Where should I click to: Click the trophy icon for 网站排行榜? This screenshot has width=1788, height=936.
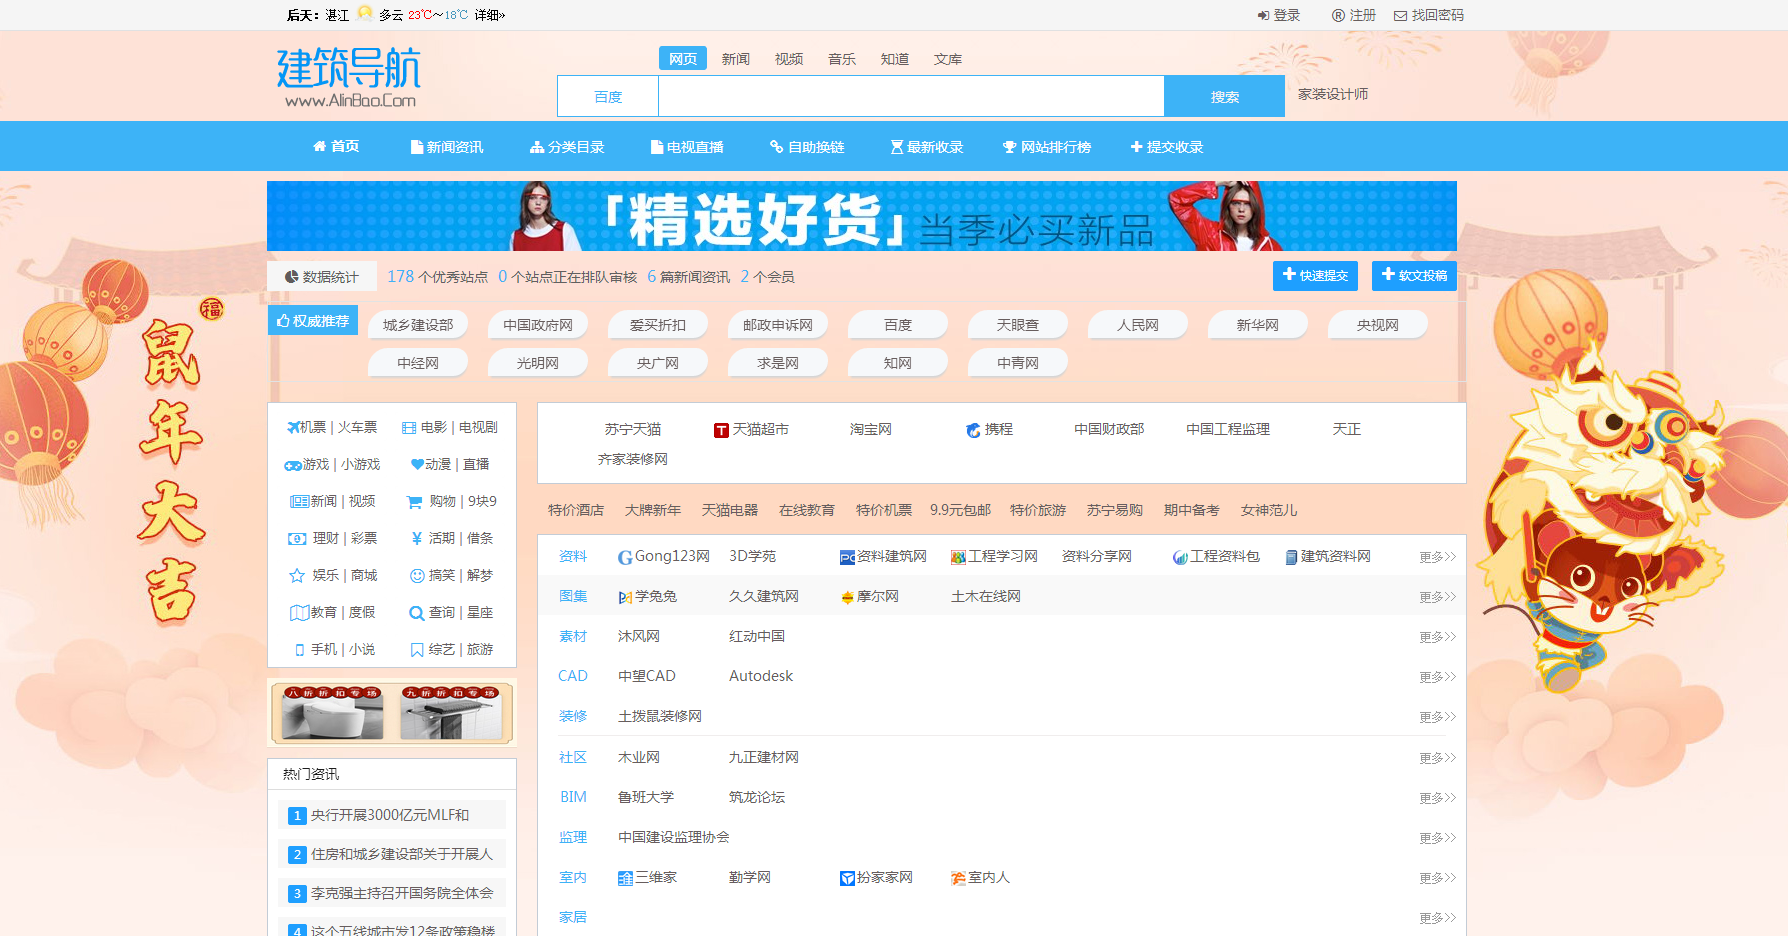(x=1010, y=147)
